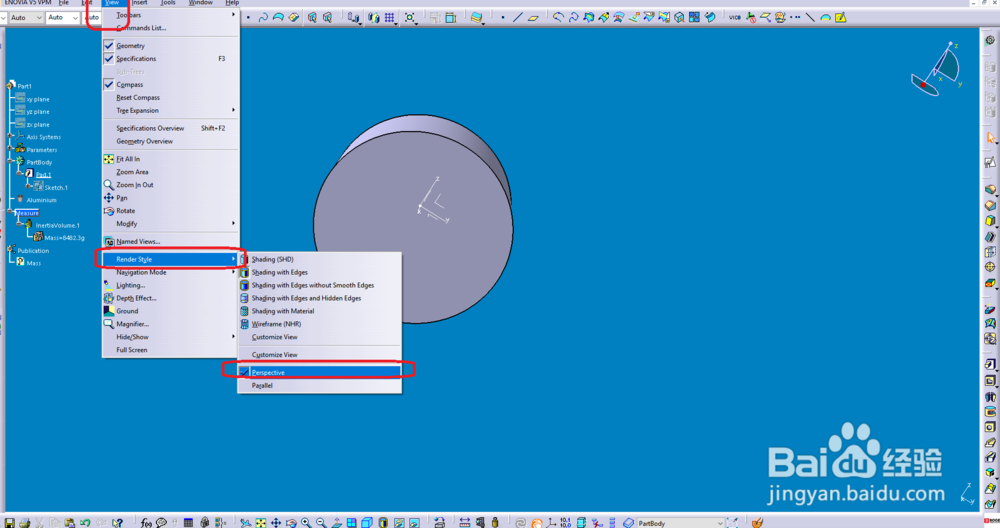The height and width of the screenshot is (528, 1000).
Task: Open the second Auto dropdown
Action: click(x=62, y=18)
